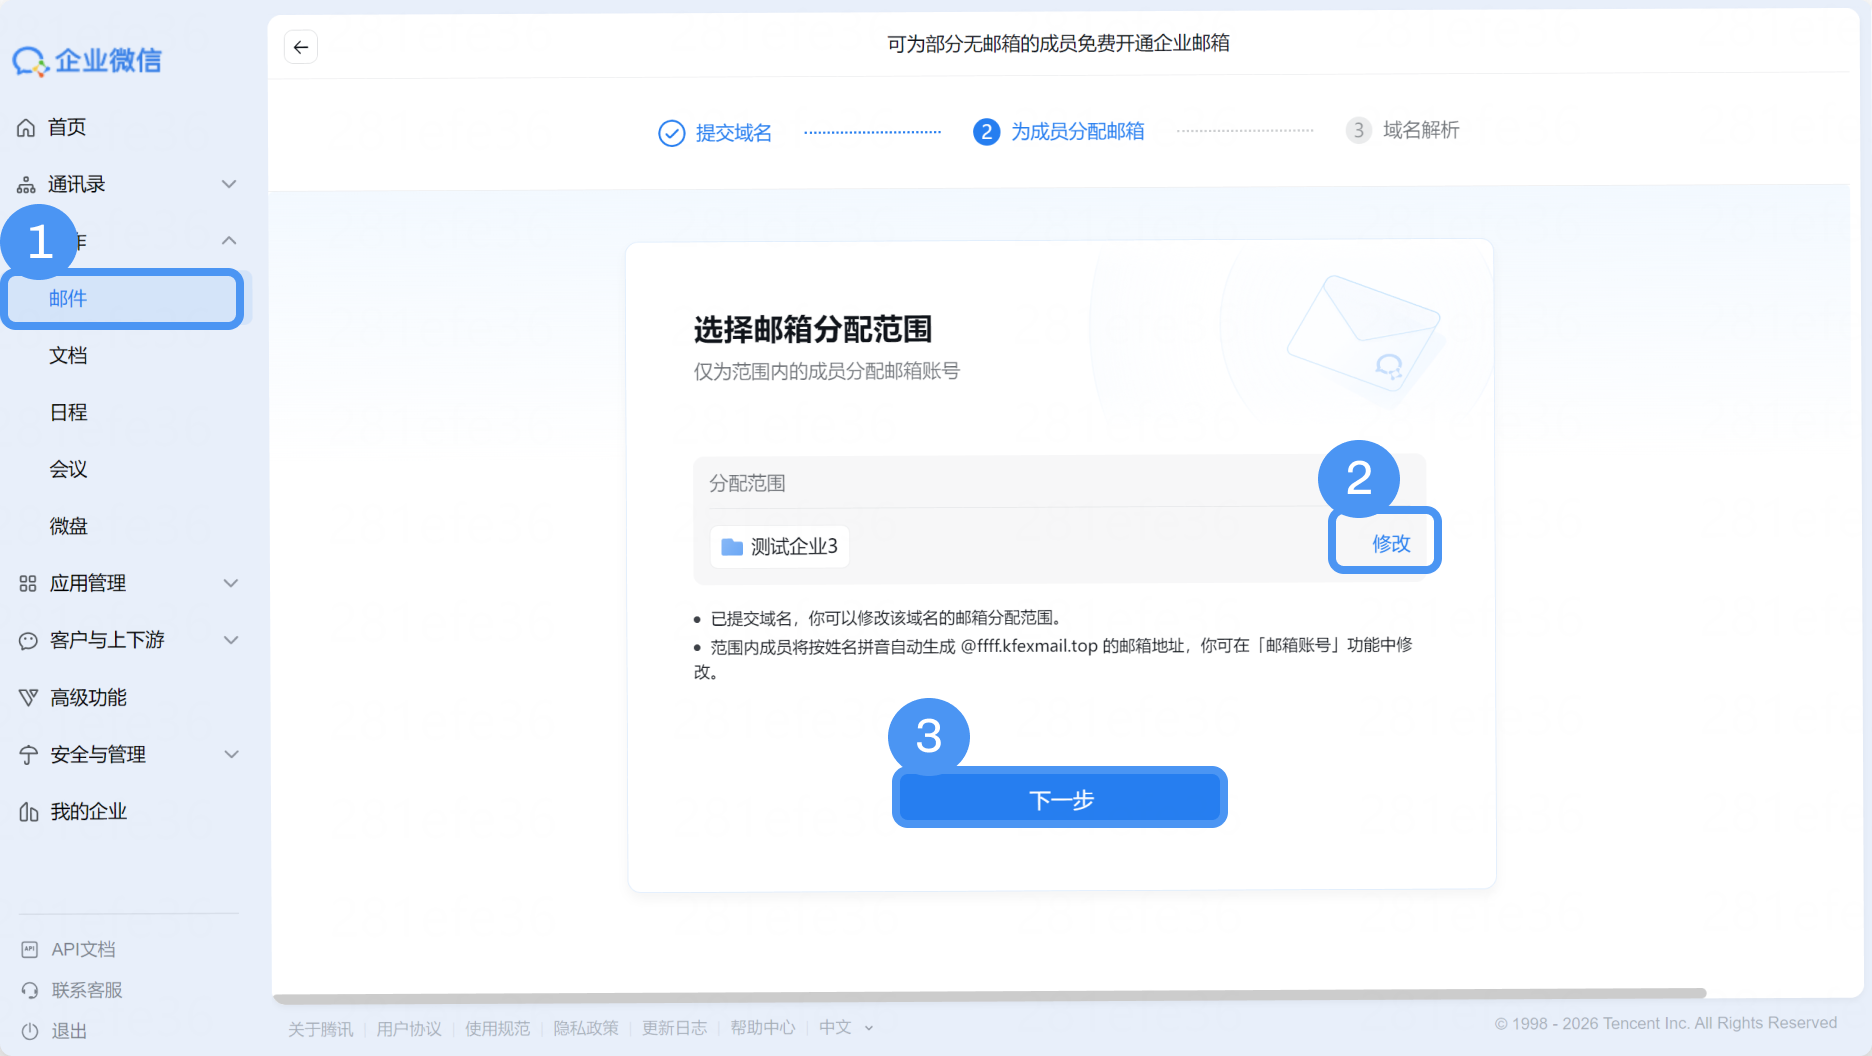
Task: Click the subtitle 仅为范围内的成员分配邮箱账号
Action: 827,371
